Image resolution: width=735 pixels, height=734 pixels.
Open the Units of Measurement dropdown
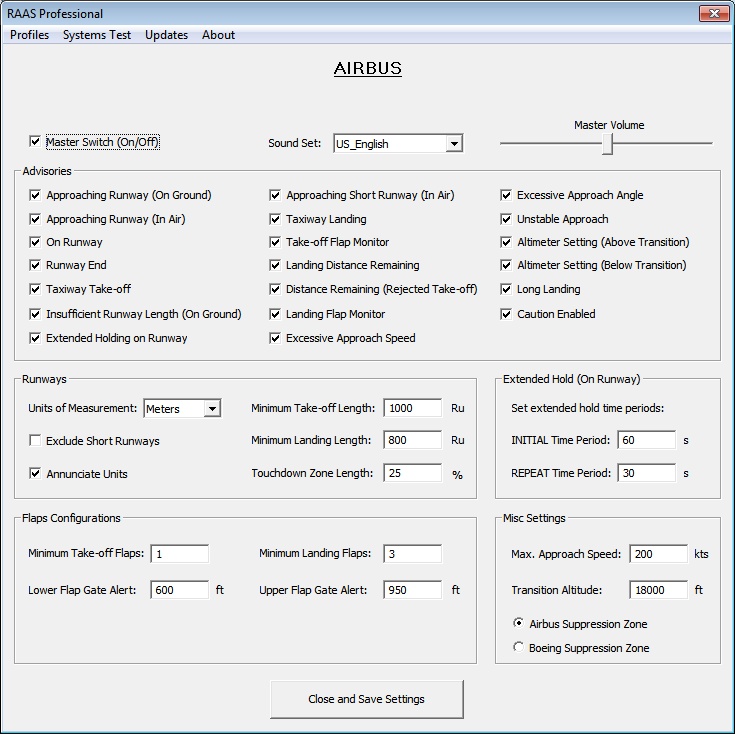(212, 408)
